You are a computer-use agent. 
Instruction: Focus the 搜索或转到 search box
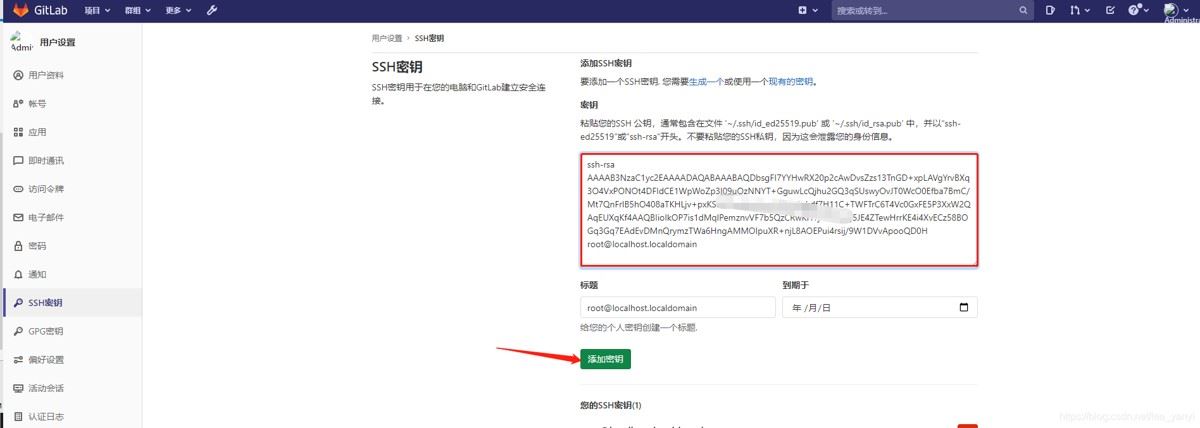[933, 10]
